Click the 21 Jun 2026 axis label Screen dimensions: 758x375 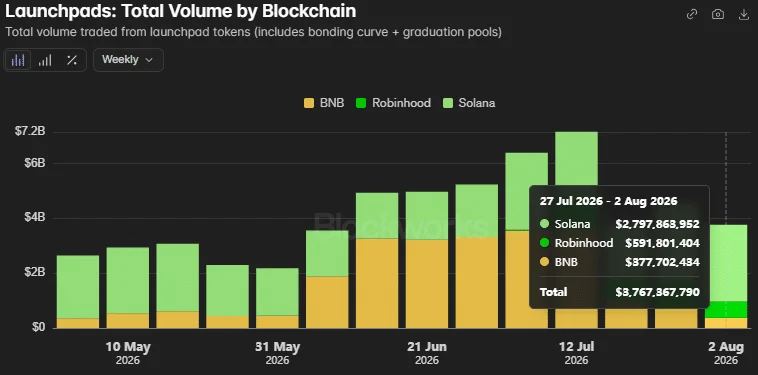pos(427,353)
